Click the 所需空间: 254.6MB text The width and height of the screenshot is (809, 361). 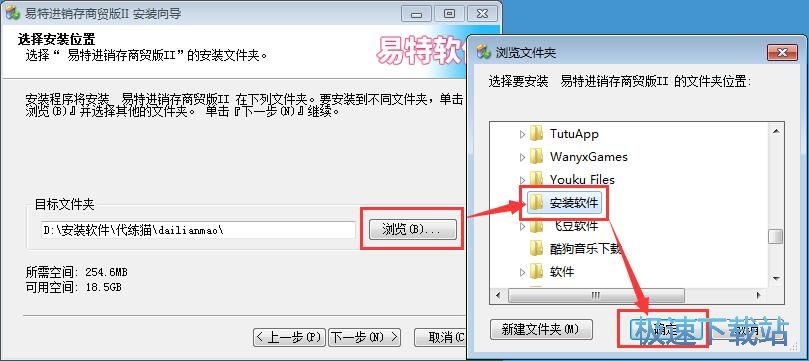point(76,272)
